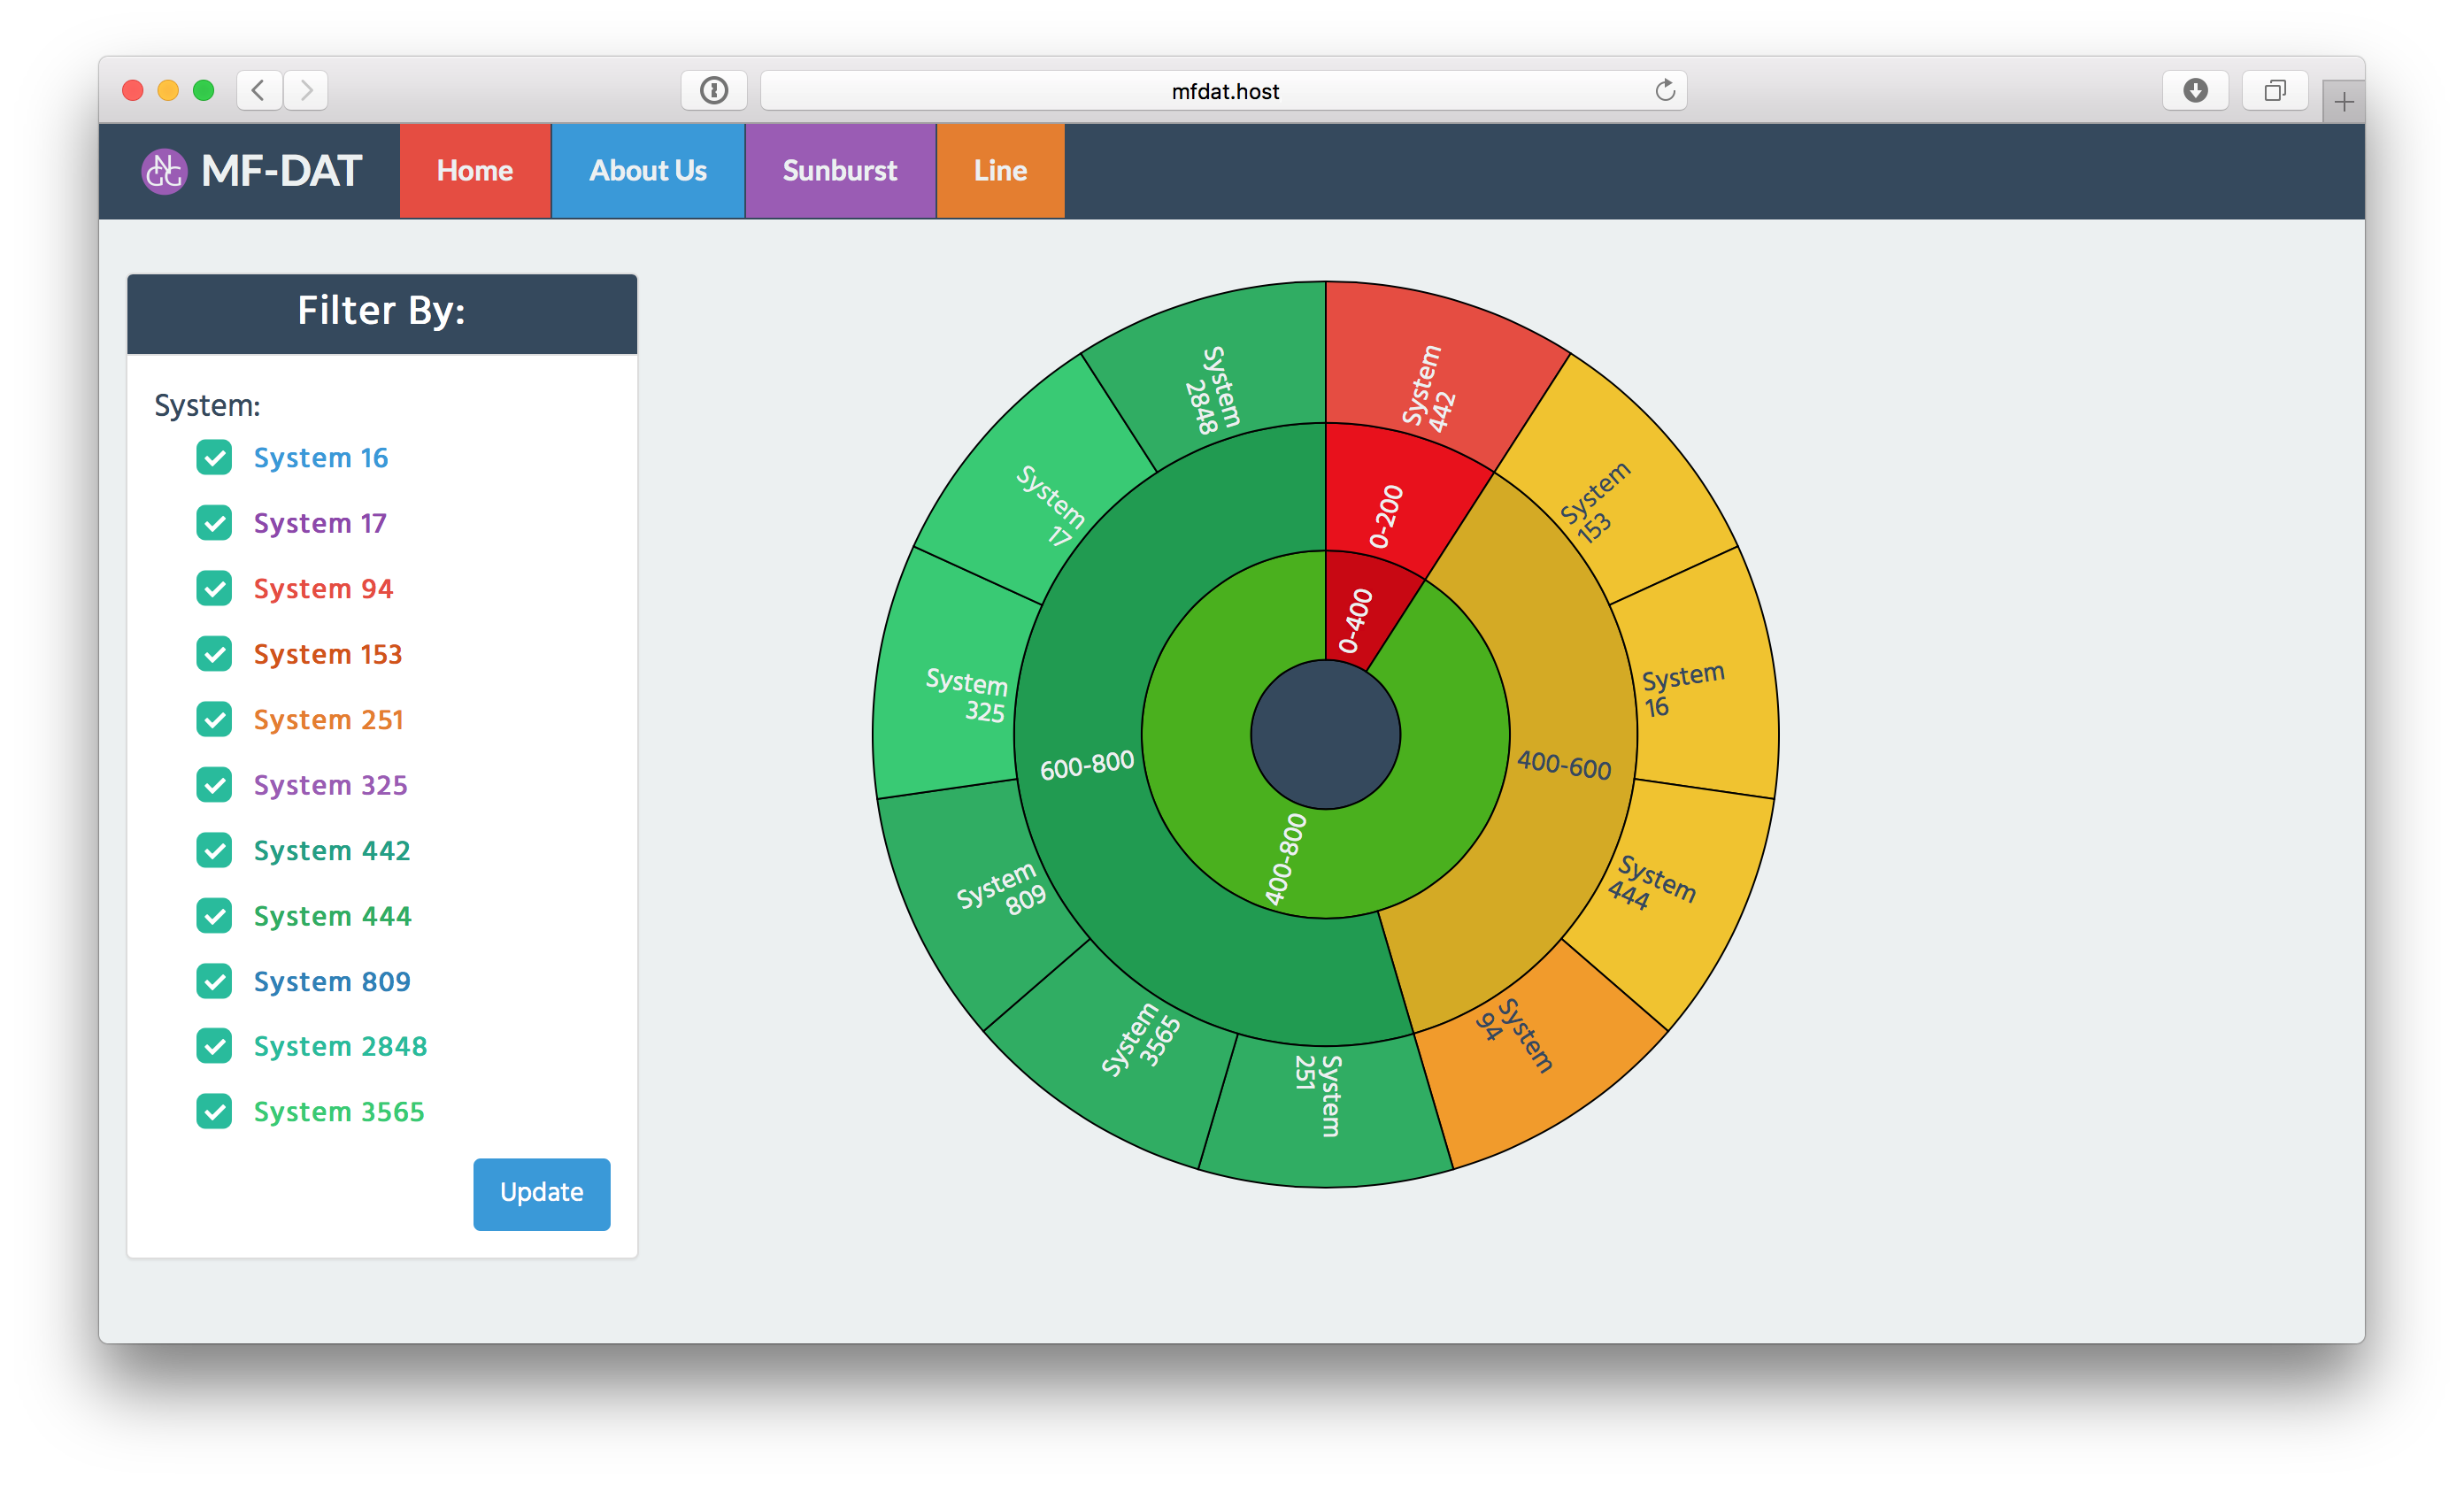Disable the System 809 checkbox

(x=214, y=982)
